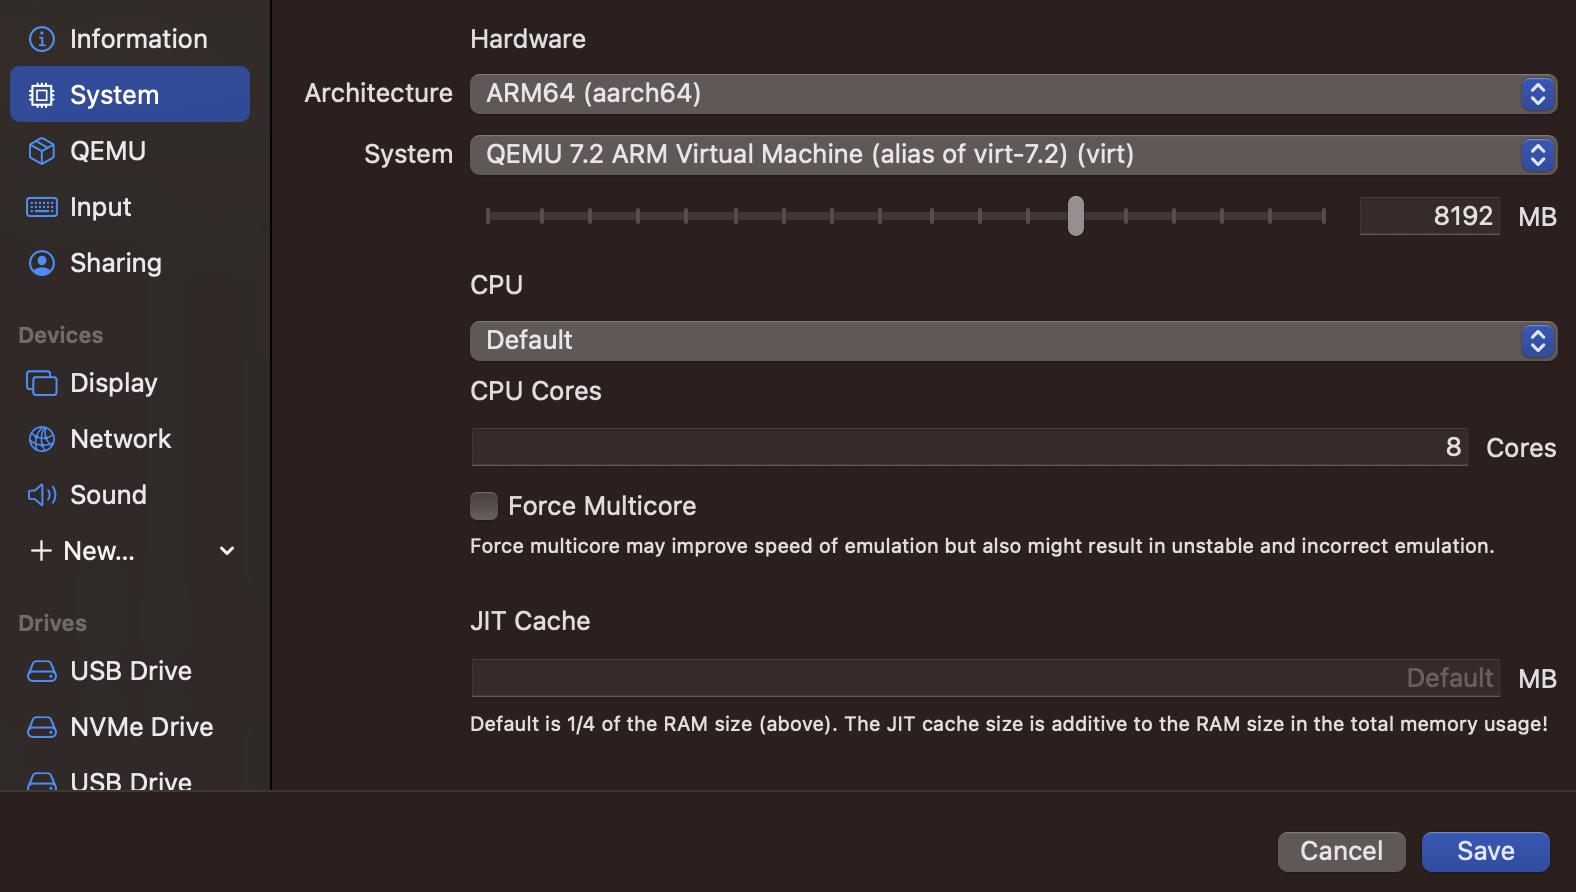Open the Information section icon
Screen dimensions: 1576x892
pos(42,39)
